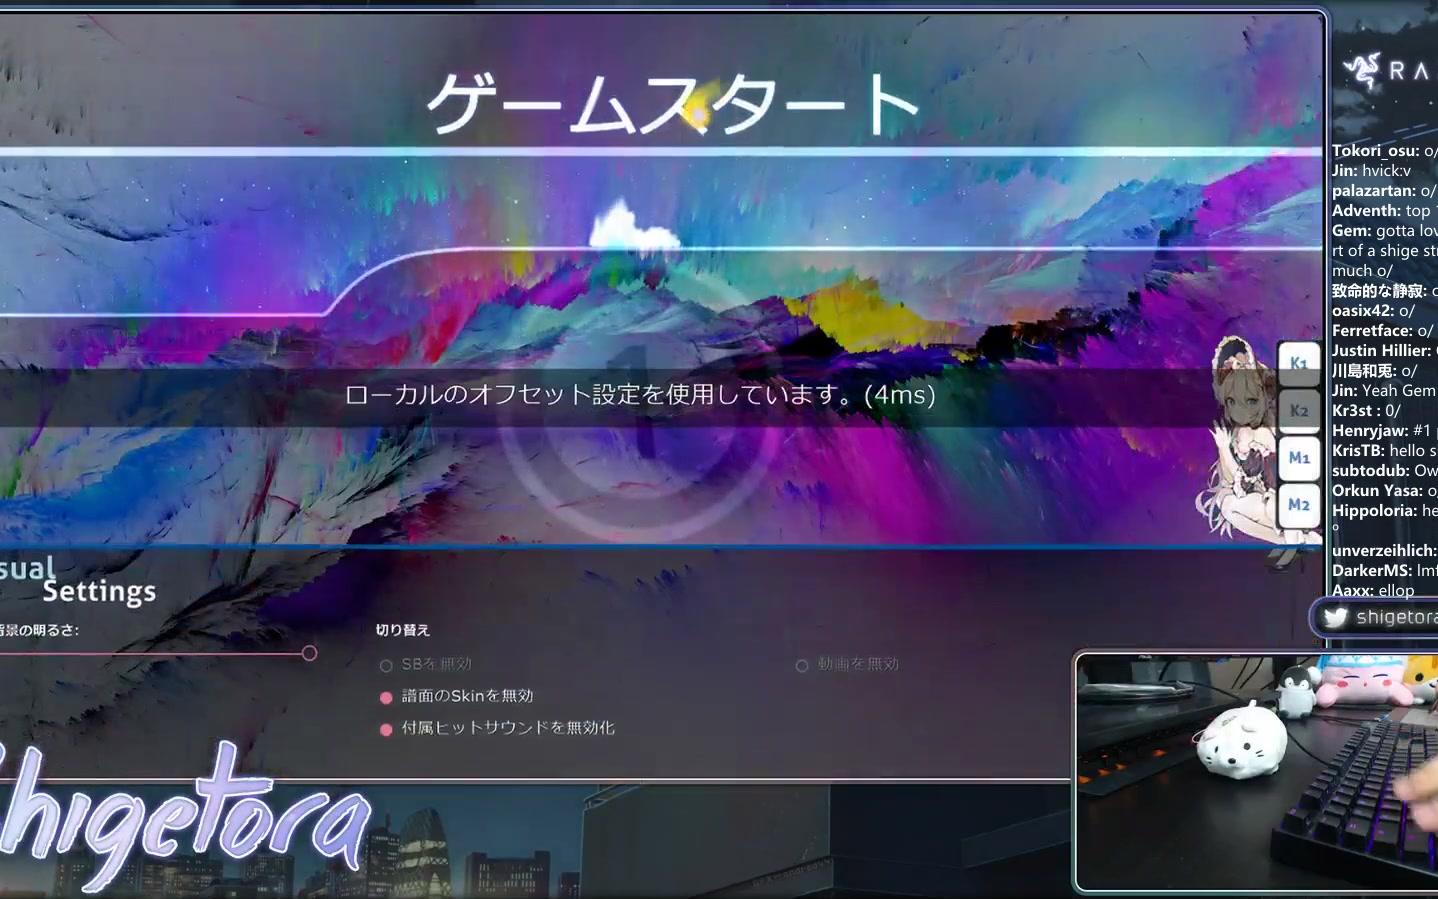Click oasix42's chat message
Viewport: 1438px width, 899px height.
click(1373, 311)
